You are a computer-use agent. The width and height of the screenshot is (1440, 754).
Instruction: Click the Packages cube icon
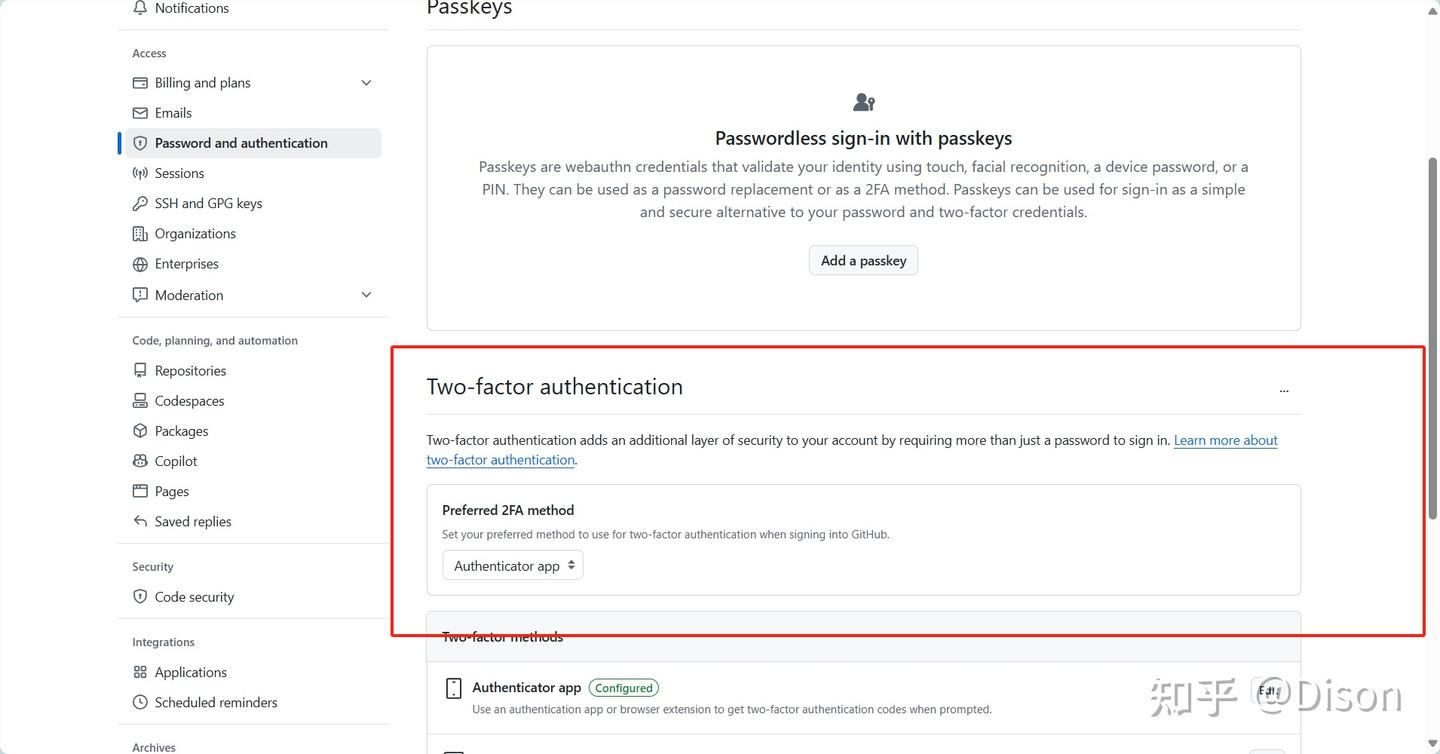point(140,431)
